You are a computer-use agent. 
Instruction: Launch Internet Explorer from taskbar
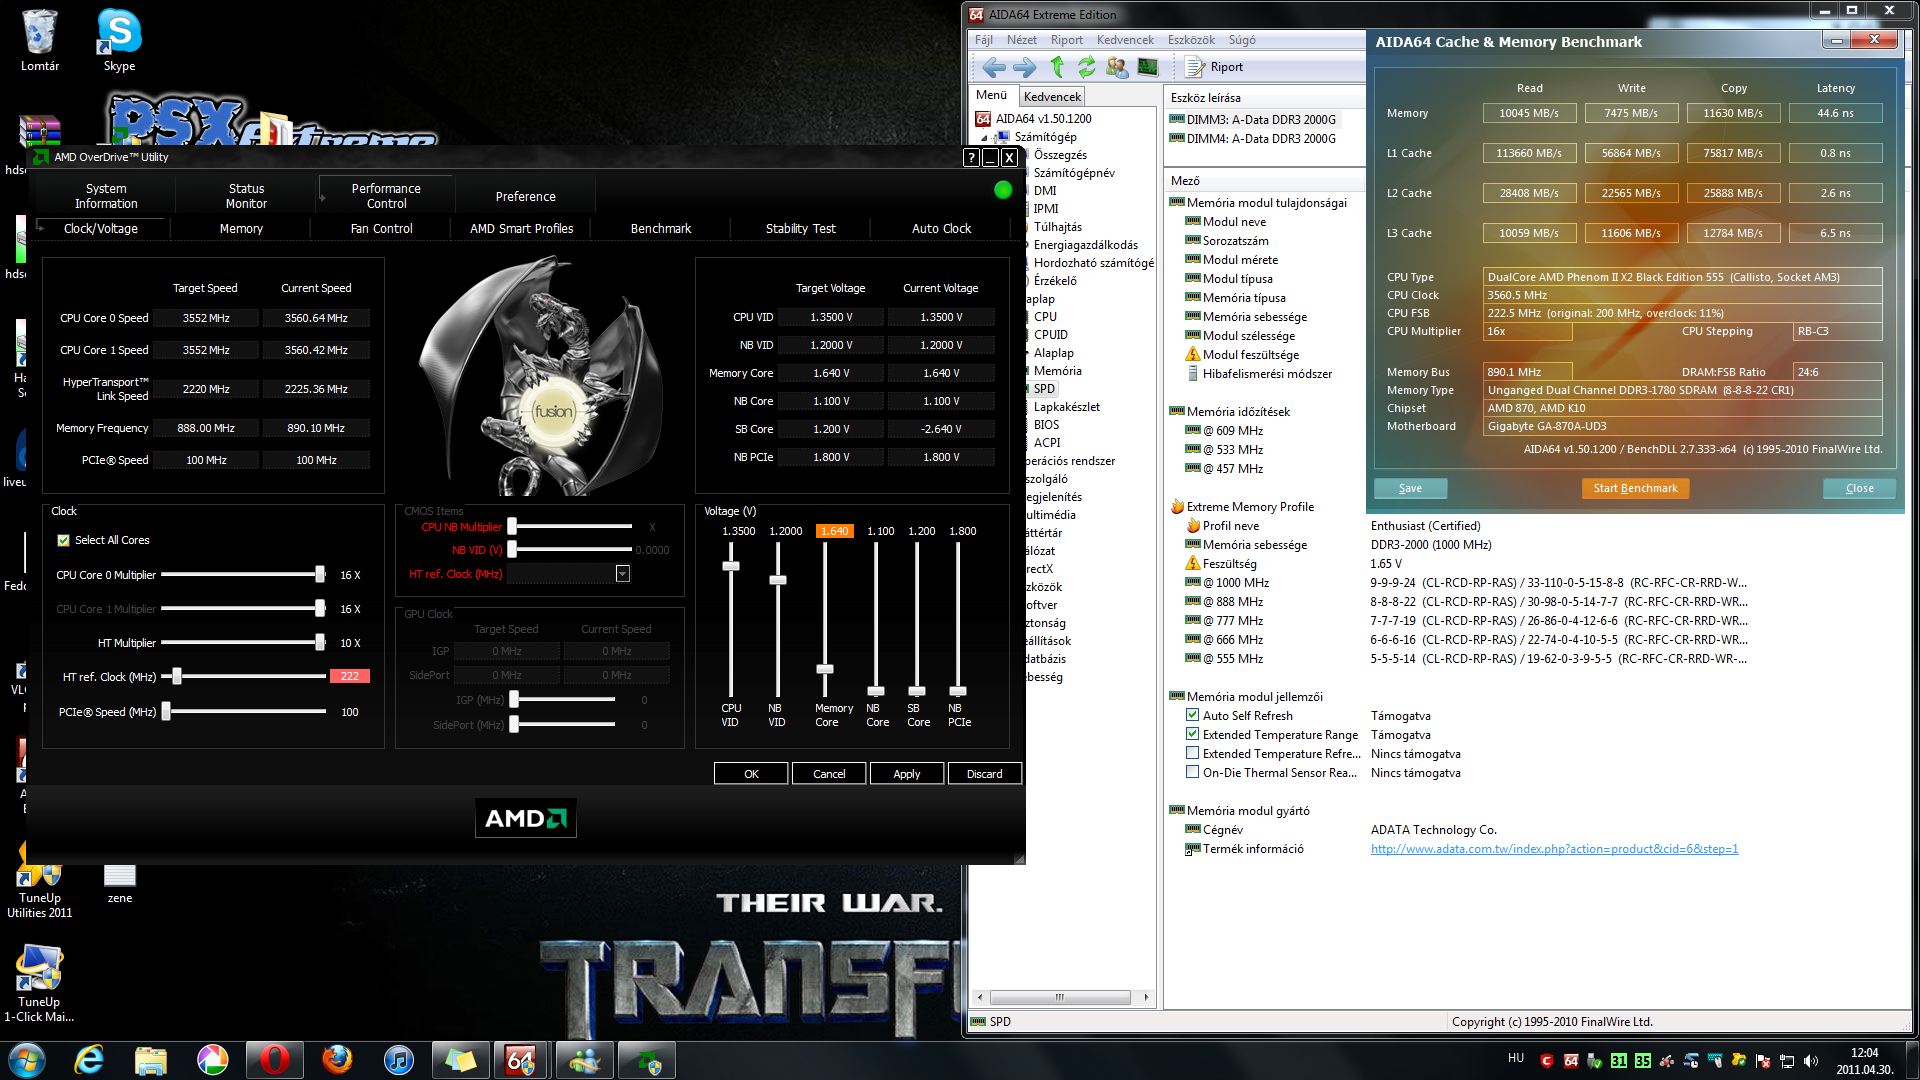[89, 1060]
